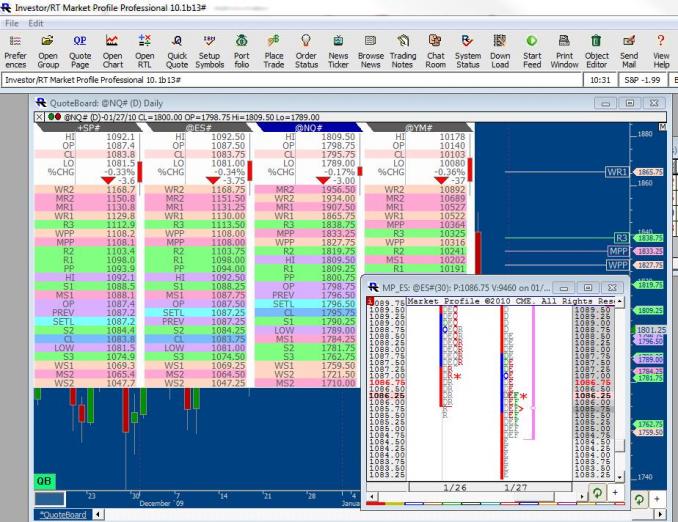Click the R3 level label on chart
Image resolution: width=678 pixels, height=522 pixels.
(621, 238)
